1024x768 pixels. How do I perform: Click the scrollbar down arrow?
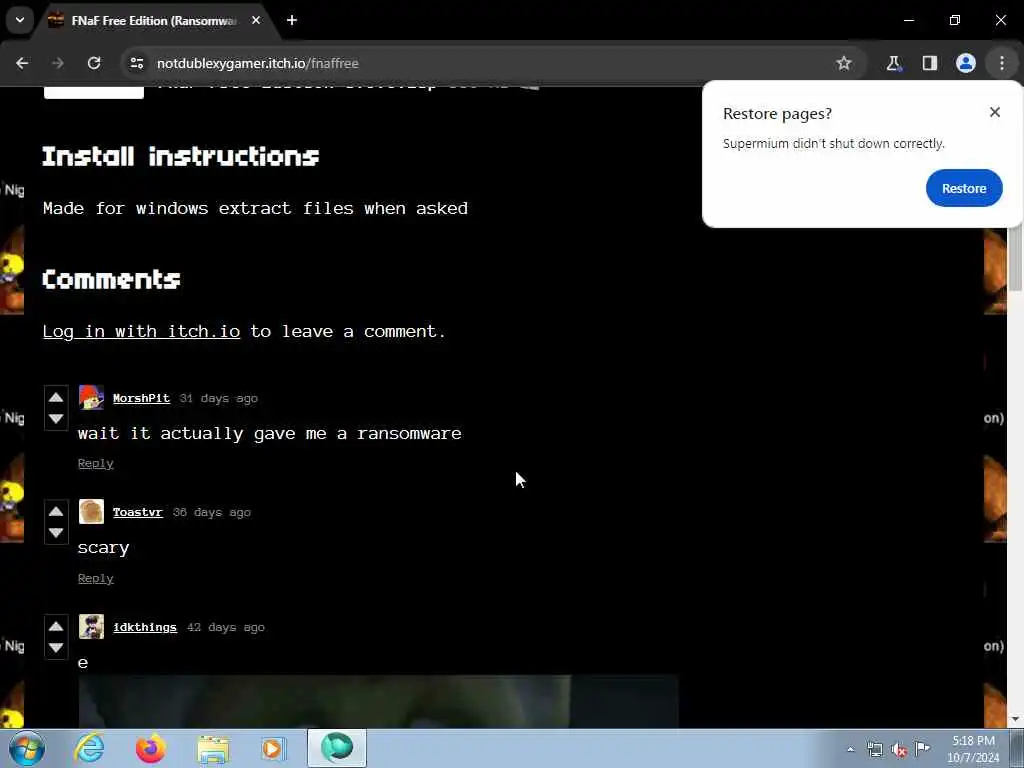pos(1016,719)
